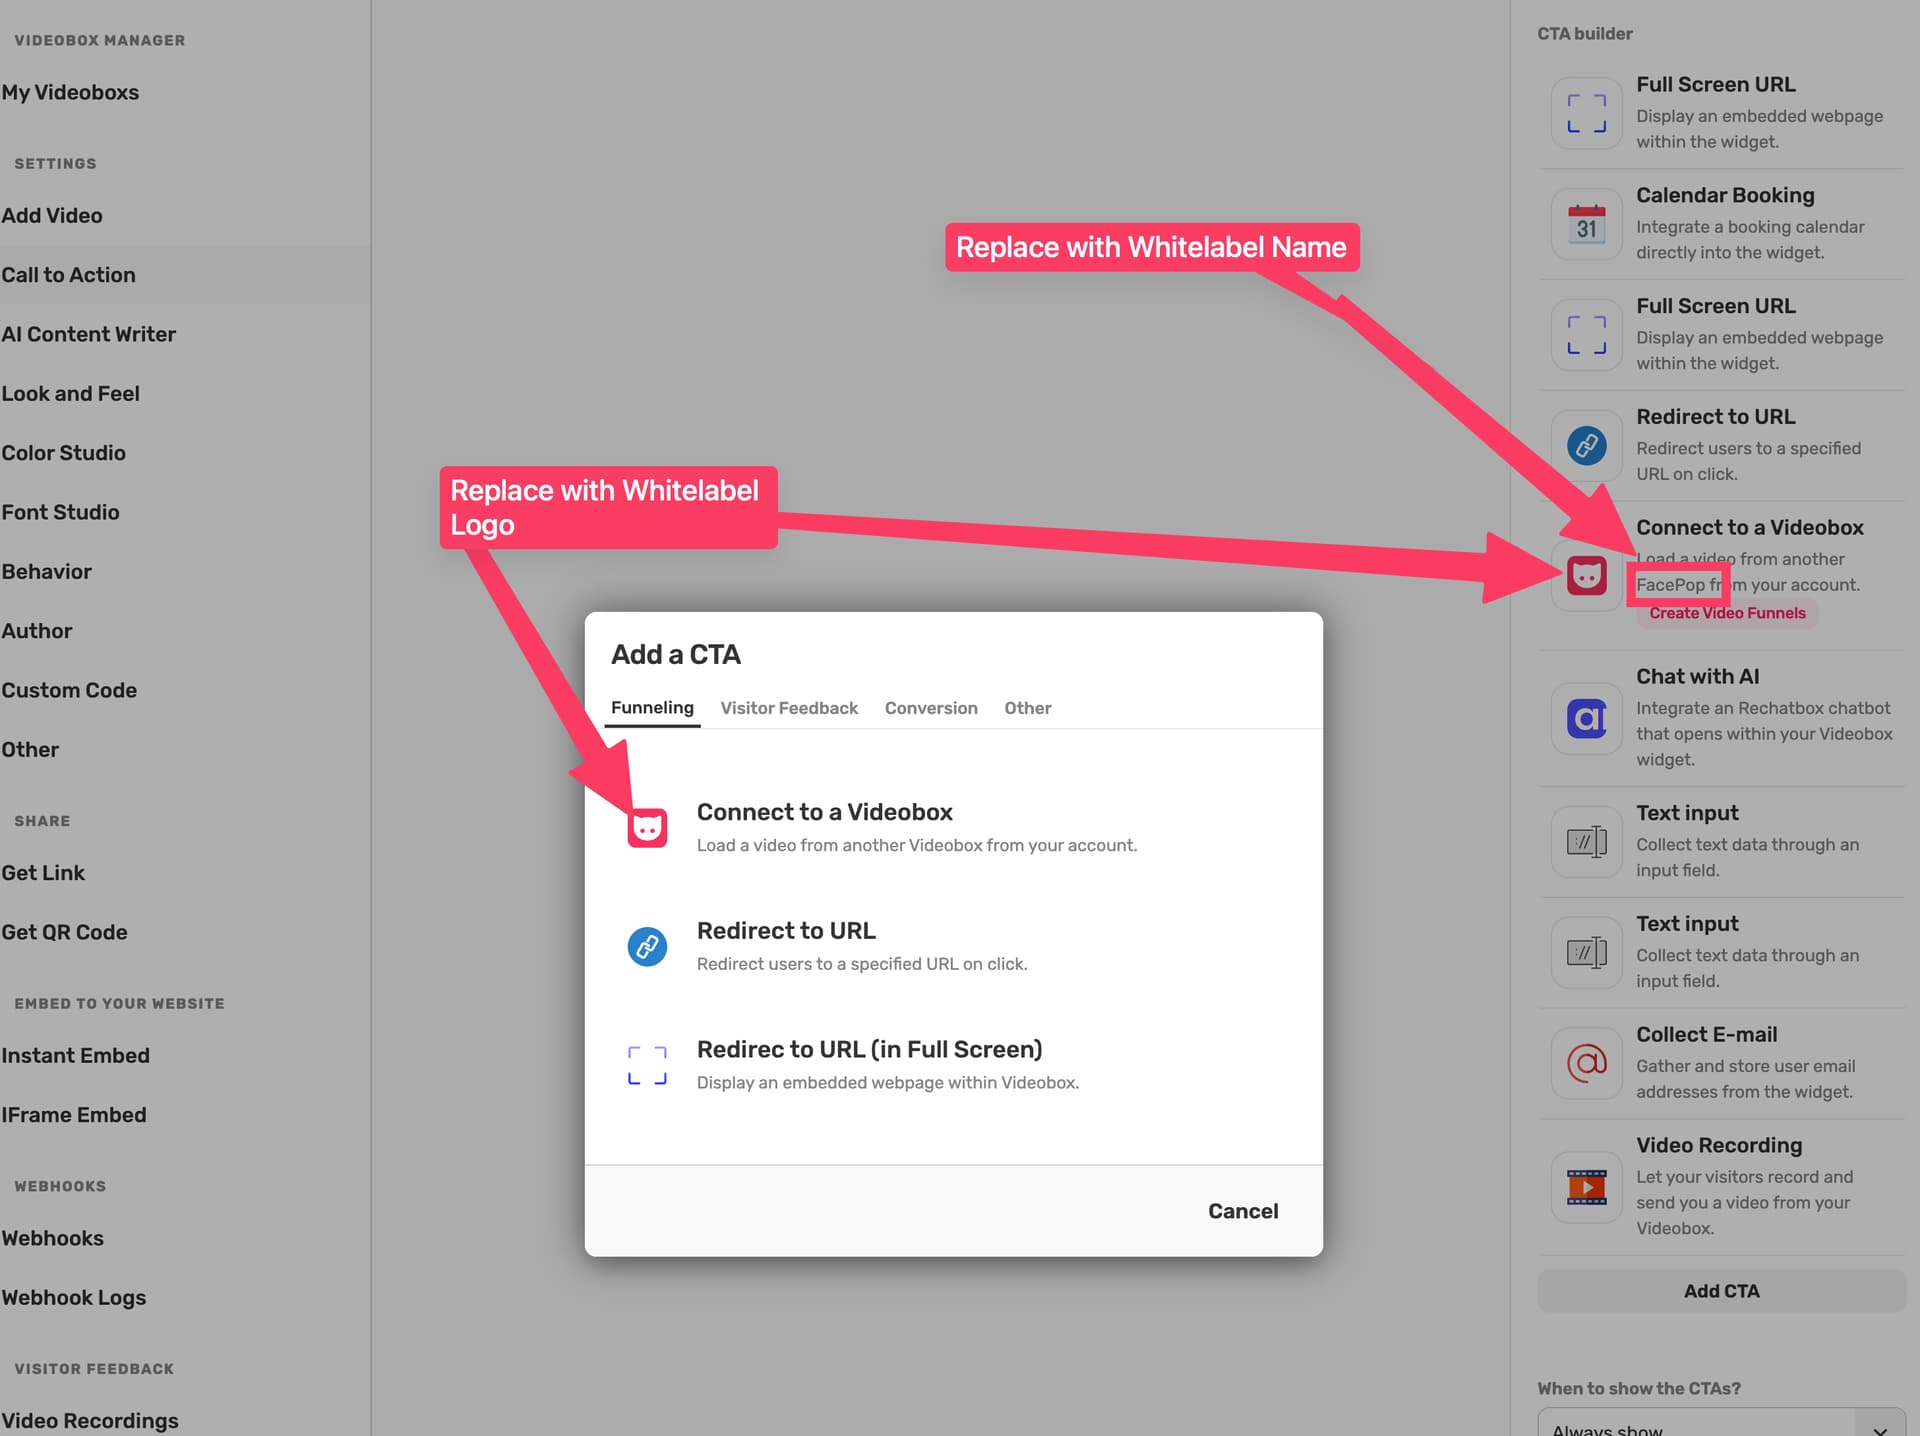Image resolution: width=1920 pixels, height=1436 pixels.
Task: Open AI Content Writer settings
Action: click(88, 334)
